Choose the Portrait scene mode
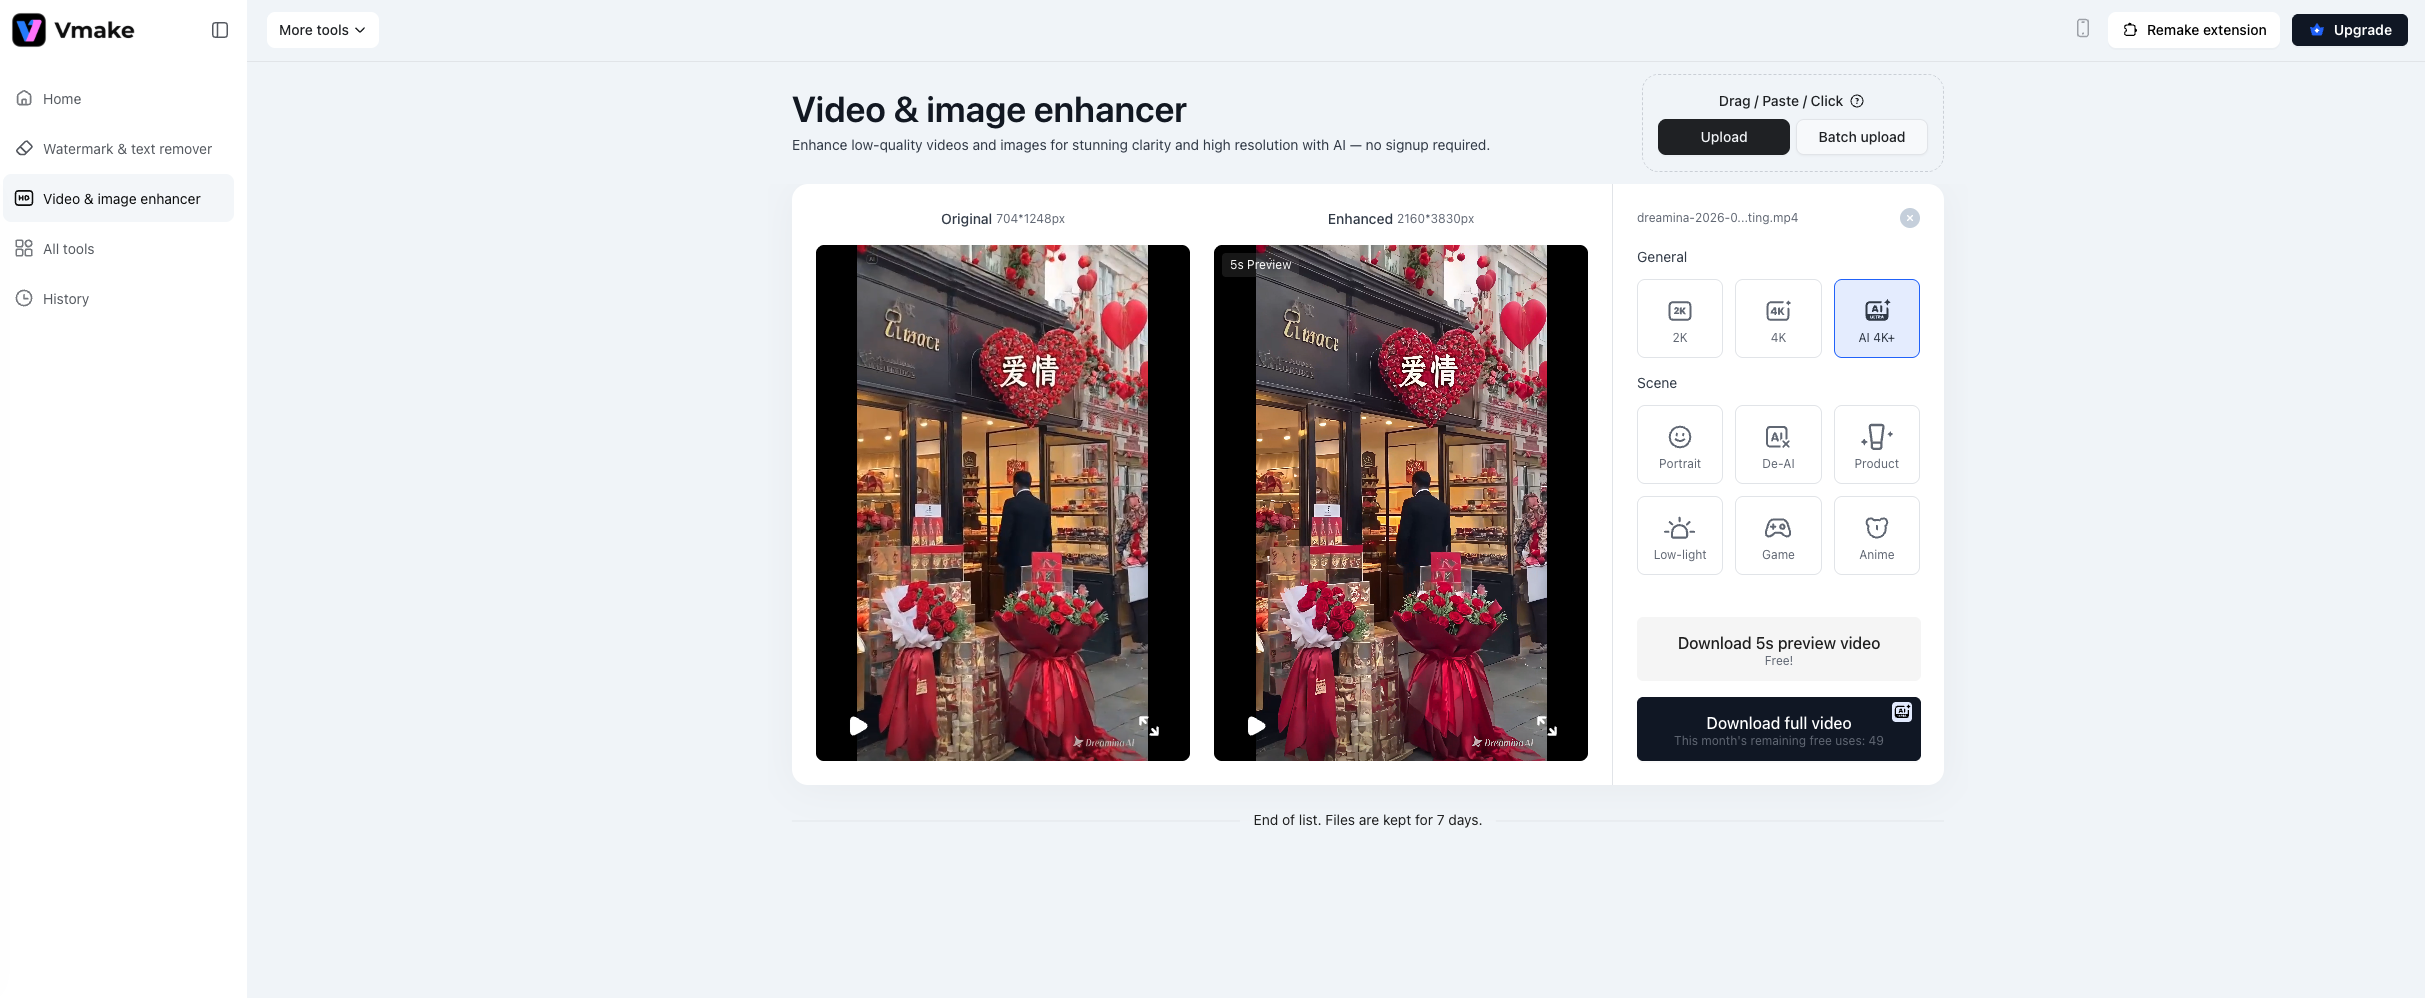Screen dimensions: 2425x998 (1679, 444)
